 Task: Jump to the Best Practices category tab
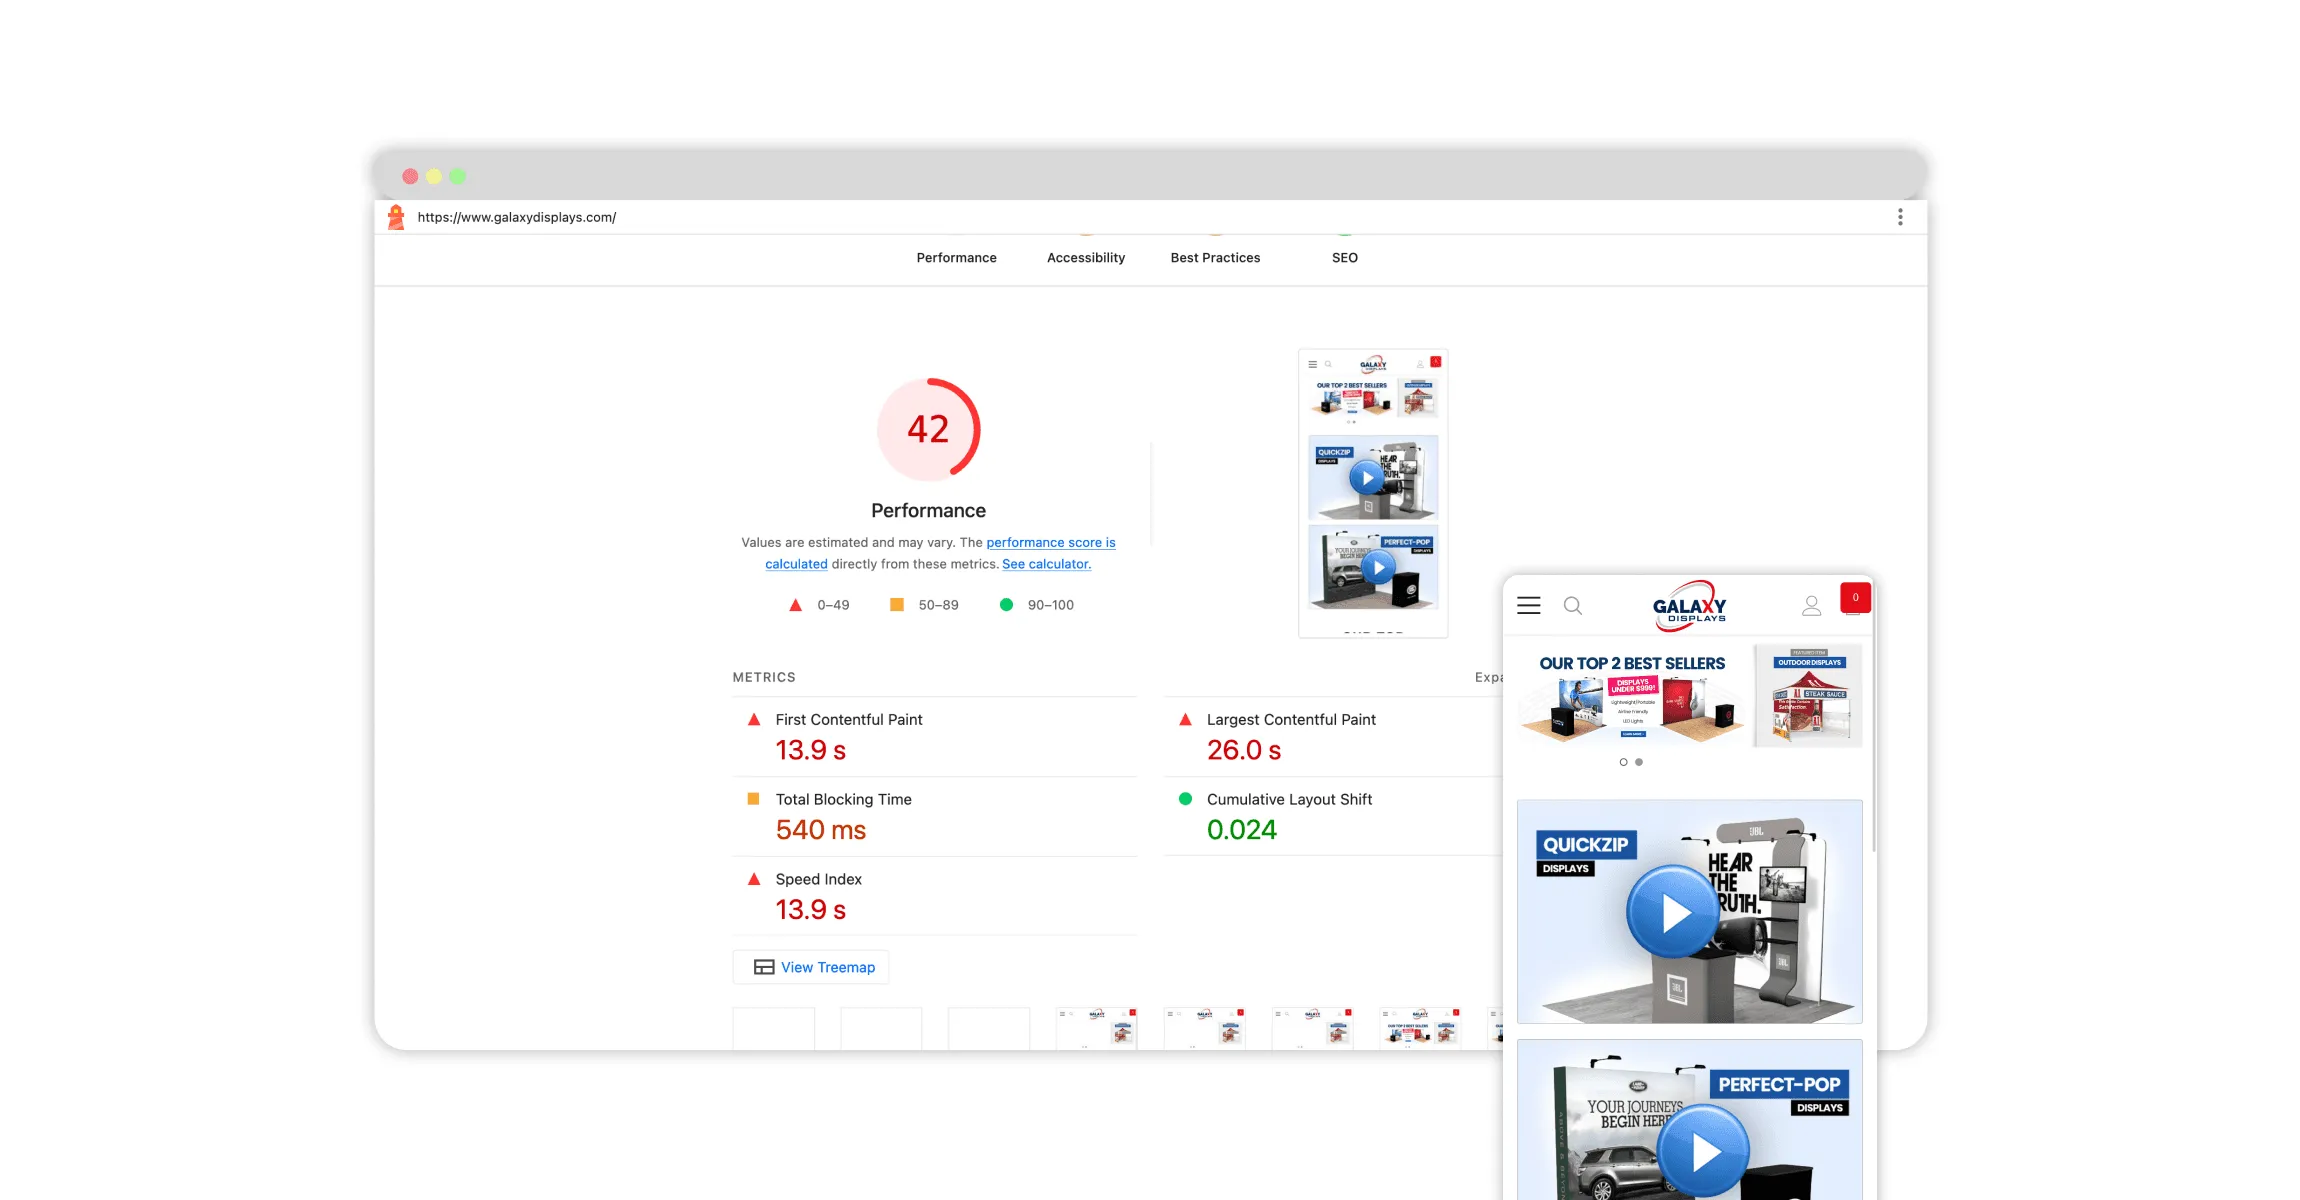tap(1215, 257)
